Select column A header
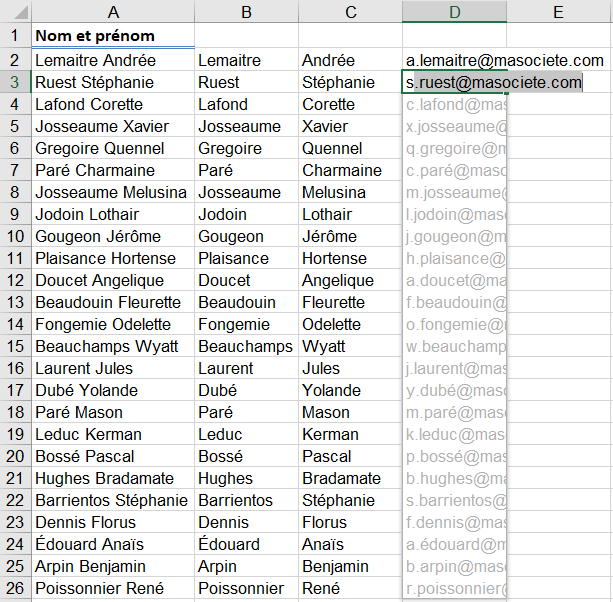 [x=113, y=12]
